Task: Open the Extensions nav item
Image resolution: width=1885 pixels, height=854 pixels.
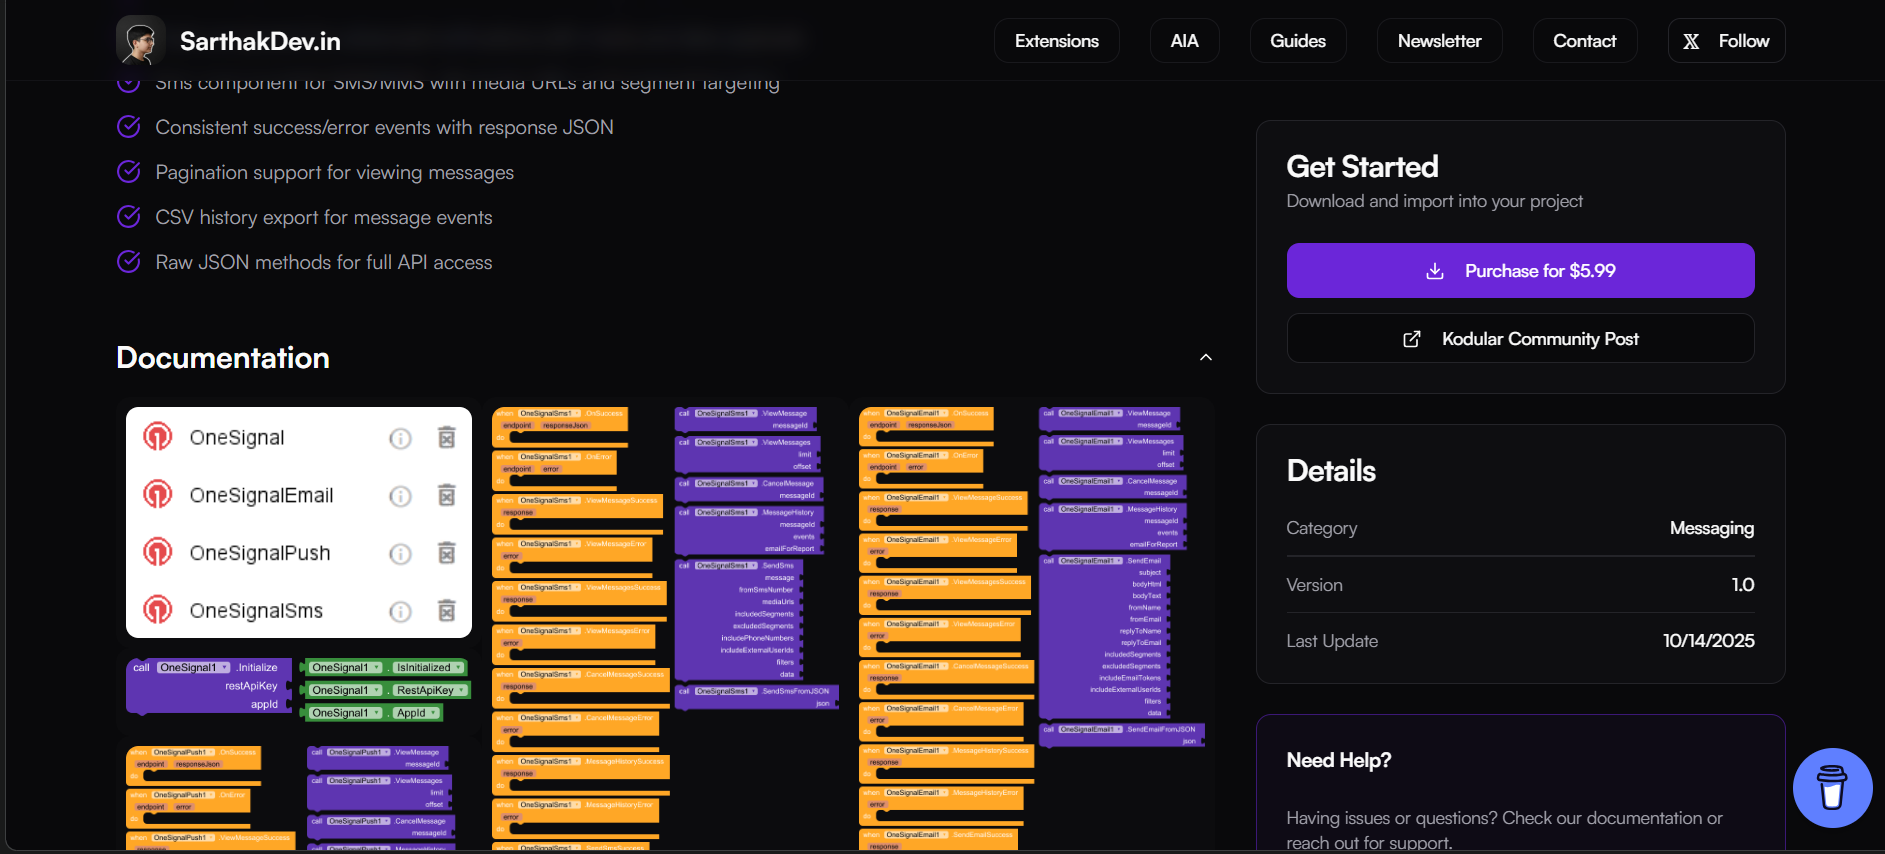Action: [x=1056, y=41]
